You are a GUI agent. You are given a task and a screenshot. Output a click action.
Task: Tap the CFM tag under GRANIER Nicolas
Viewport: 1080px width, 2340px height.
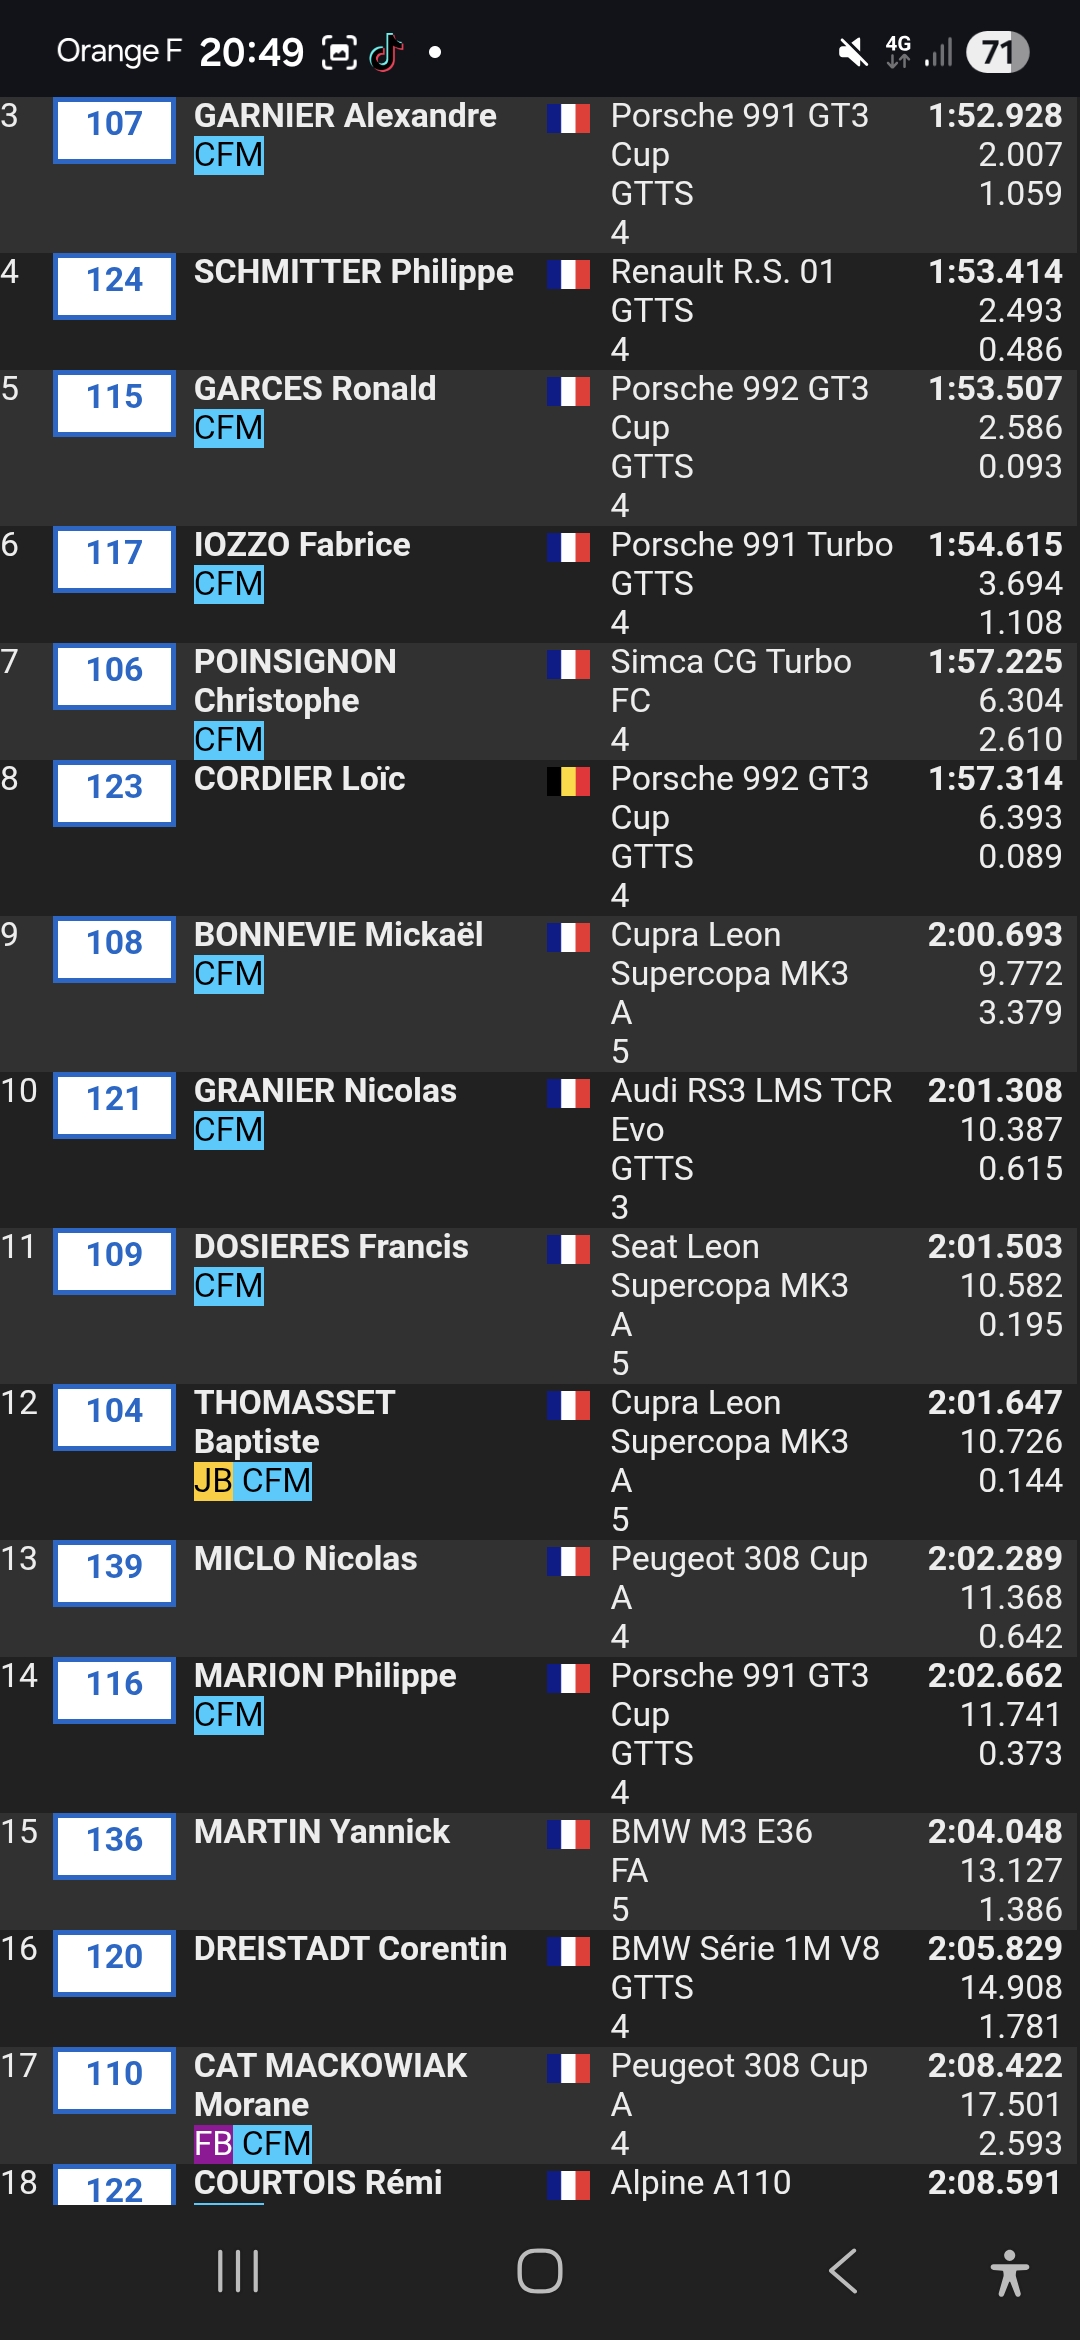(x=229, y=1130)
